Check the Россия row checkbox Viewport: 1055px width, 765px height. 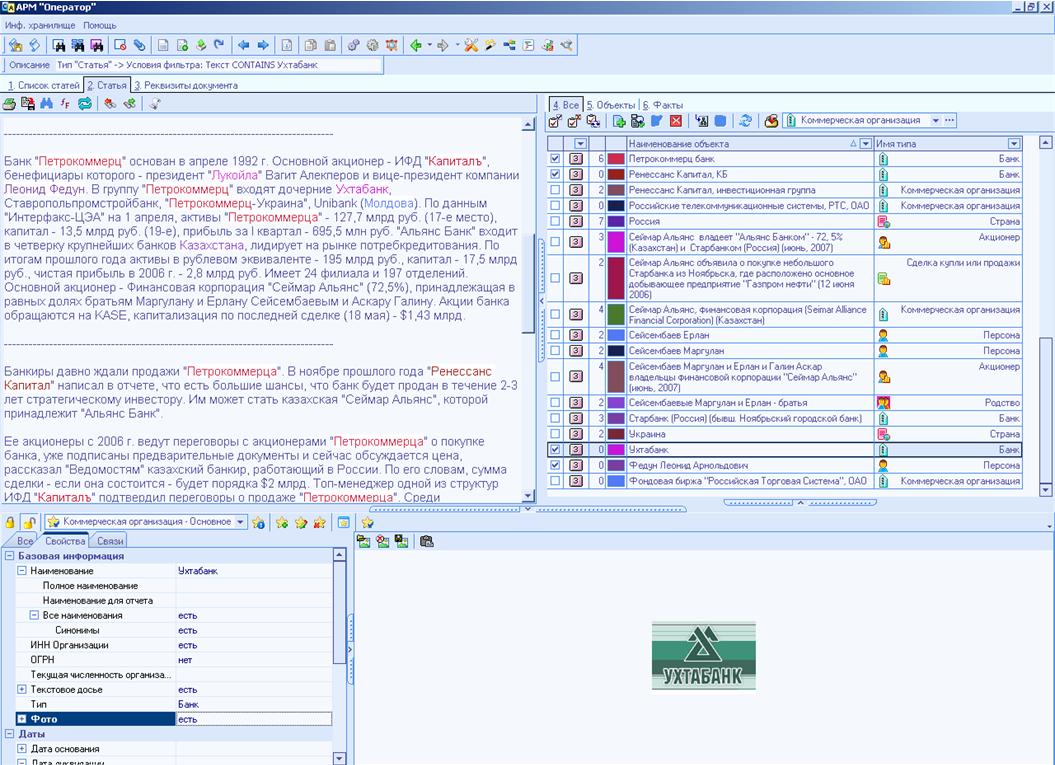[x=555, y=221]
